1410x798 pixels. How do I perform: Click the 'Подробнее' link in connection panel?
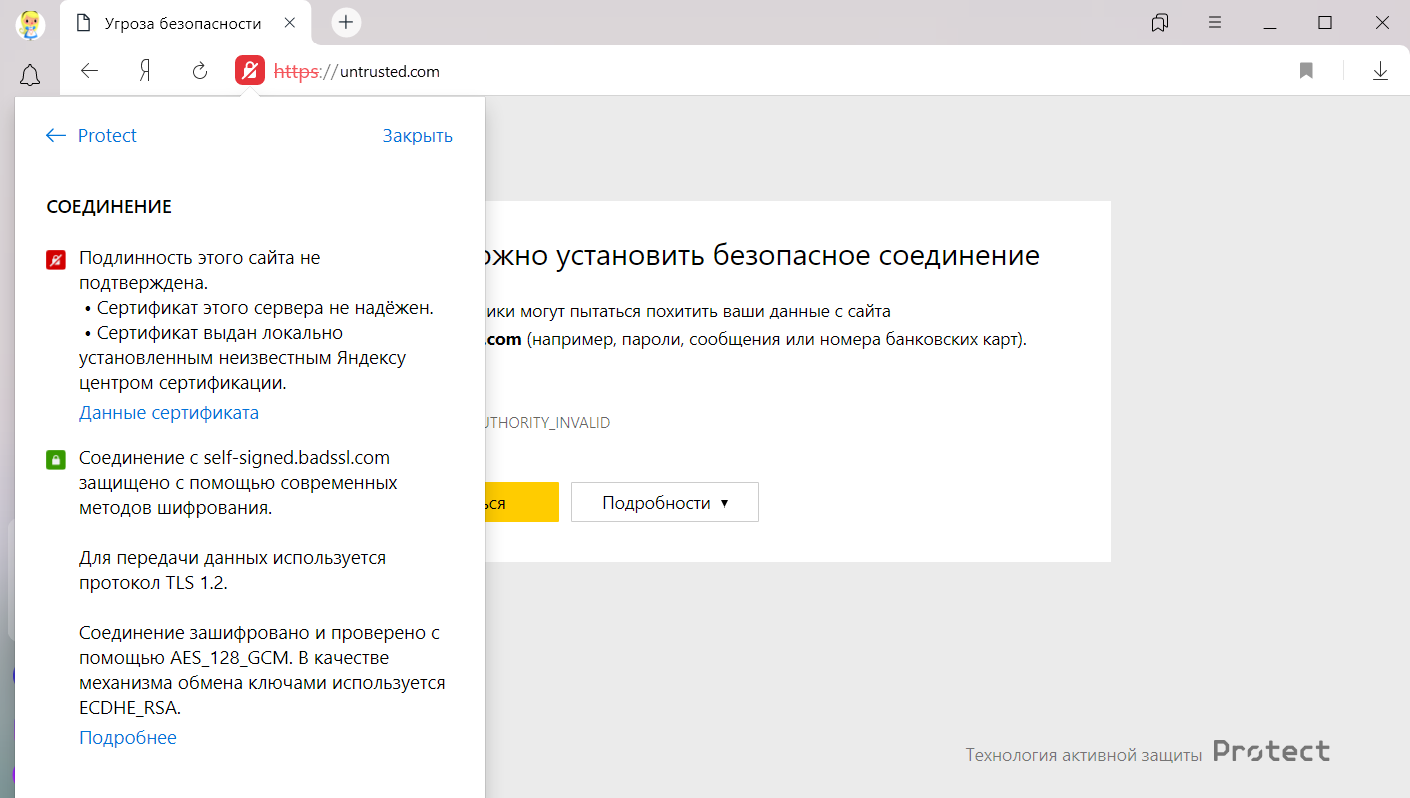pyautogui.click(x=128, y=738)
